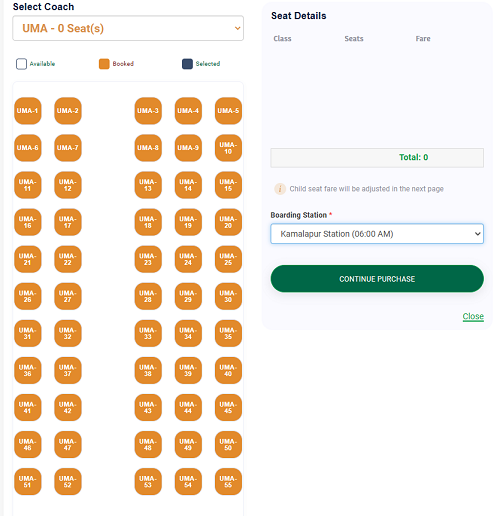Expand the Boarding Station dropdown
500x516 pixels.
pyautogui.click(x=377, y=234)
